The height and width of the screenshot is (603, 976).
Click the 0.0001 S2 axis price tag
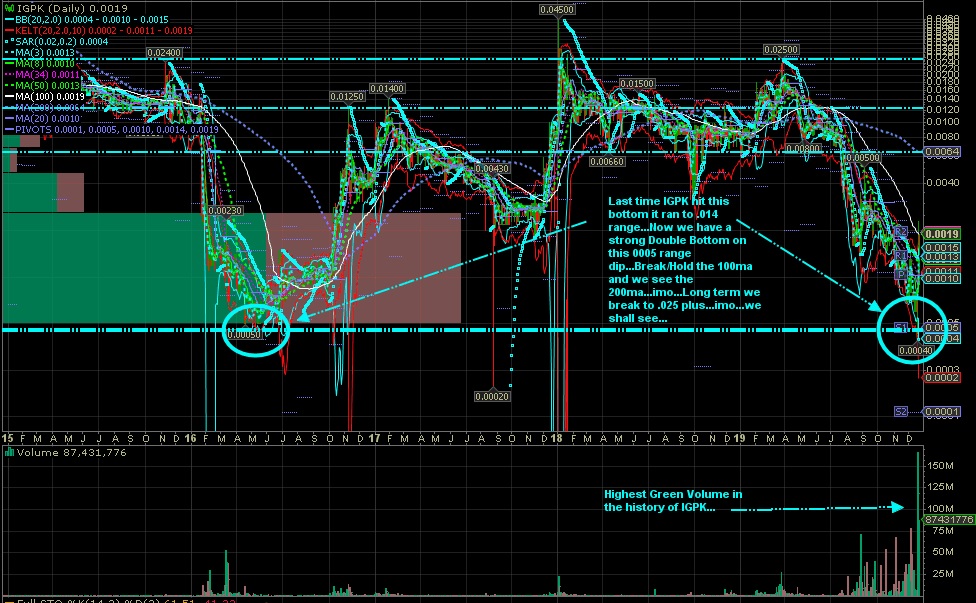coord(942,412)
